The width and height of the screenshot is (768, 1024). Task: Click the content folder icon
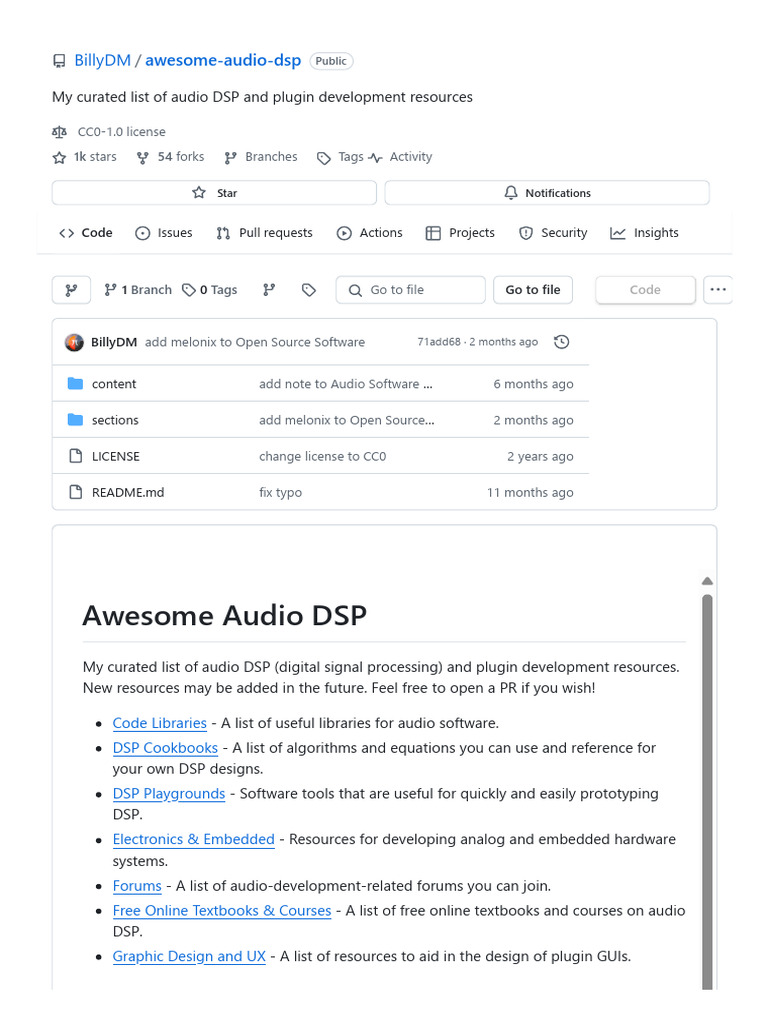coord(76,383)
